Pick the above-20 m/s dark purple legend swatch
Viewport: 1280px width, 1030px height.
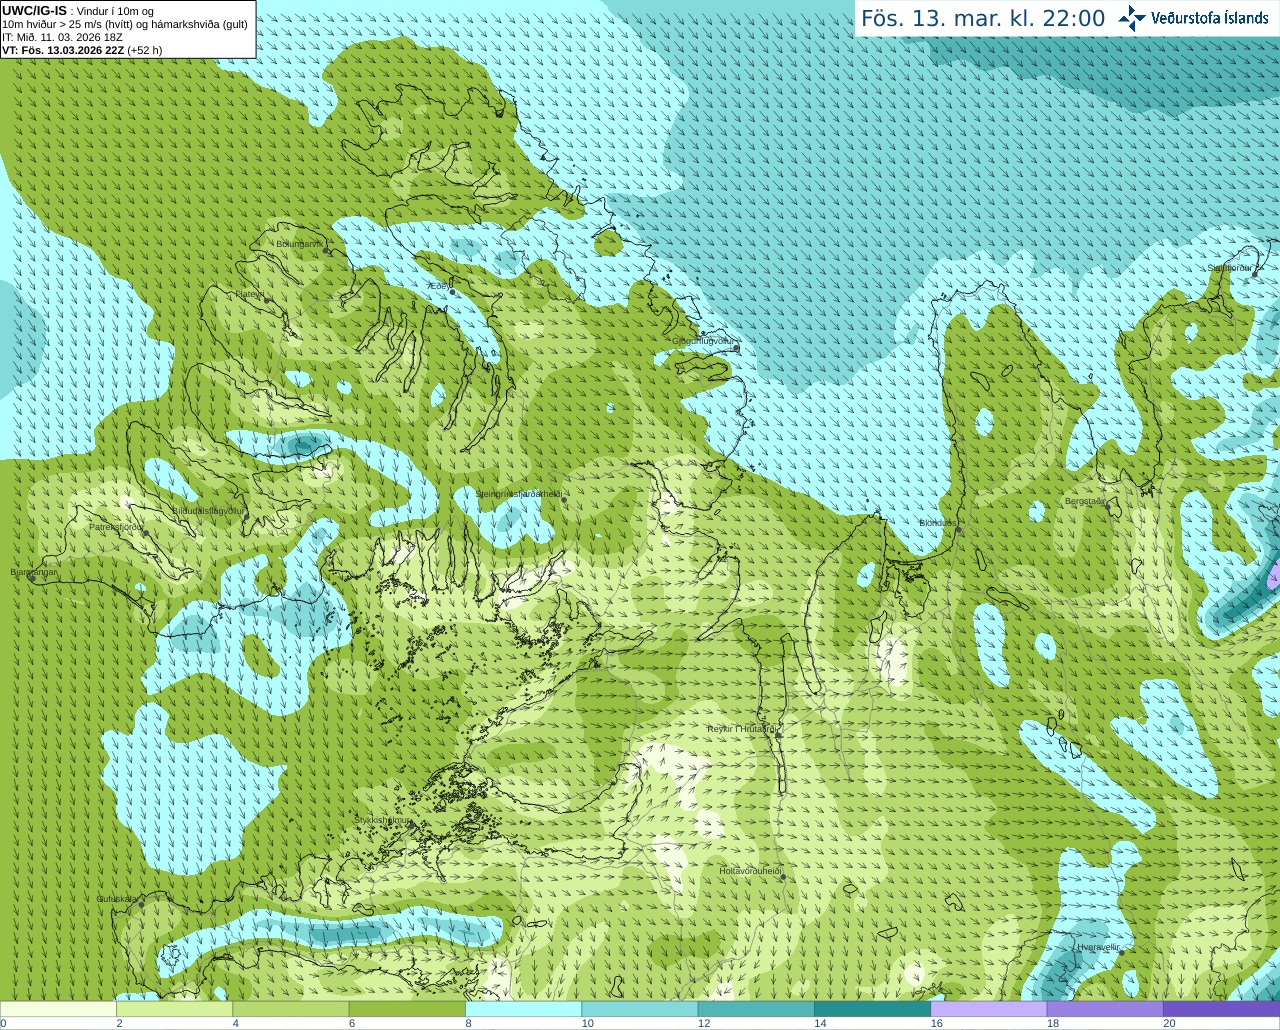1221,1009
